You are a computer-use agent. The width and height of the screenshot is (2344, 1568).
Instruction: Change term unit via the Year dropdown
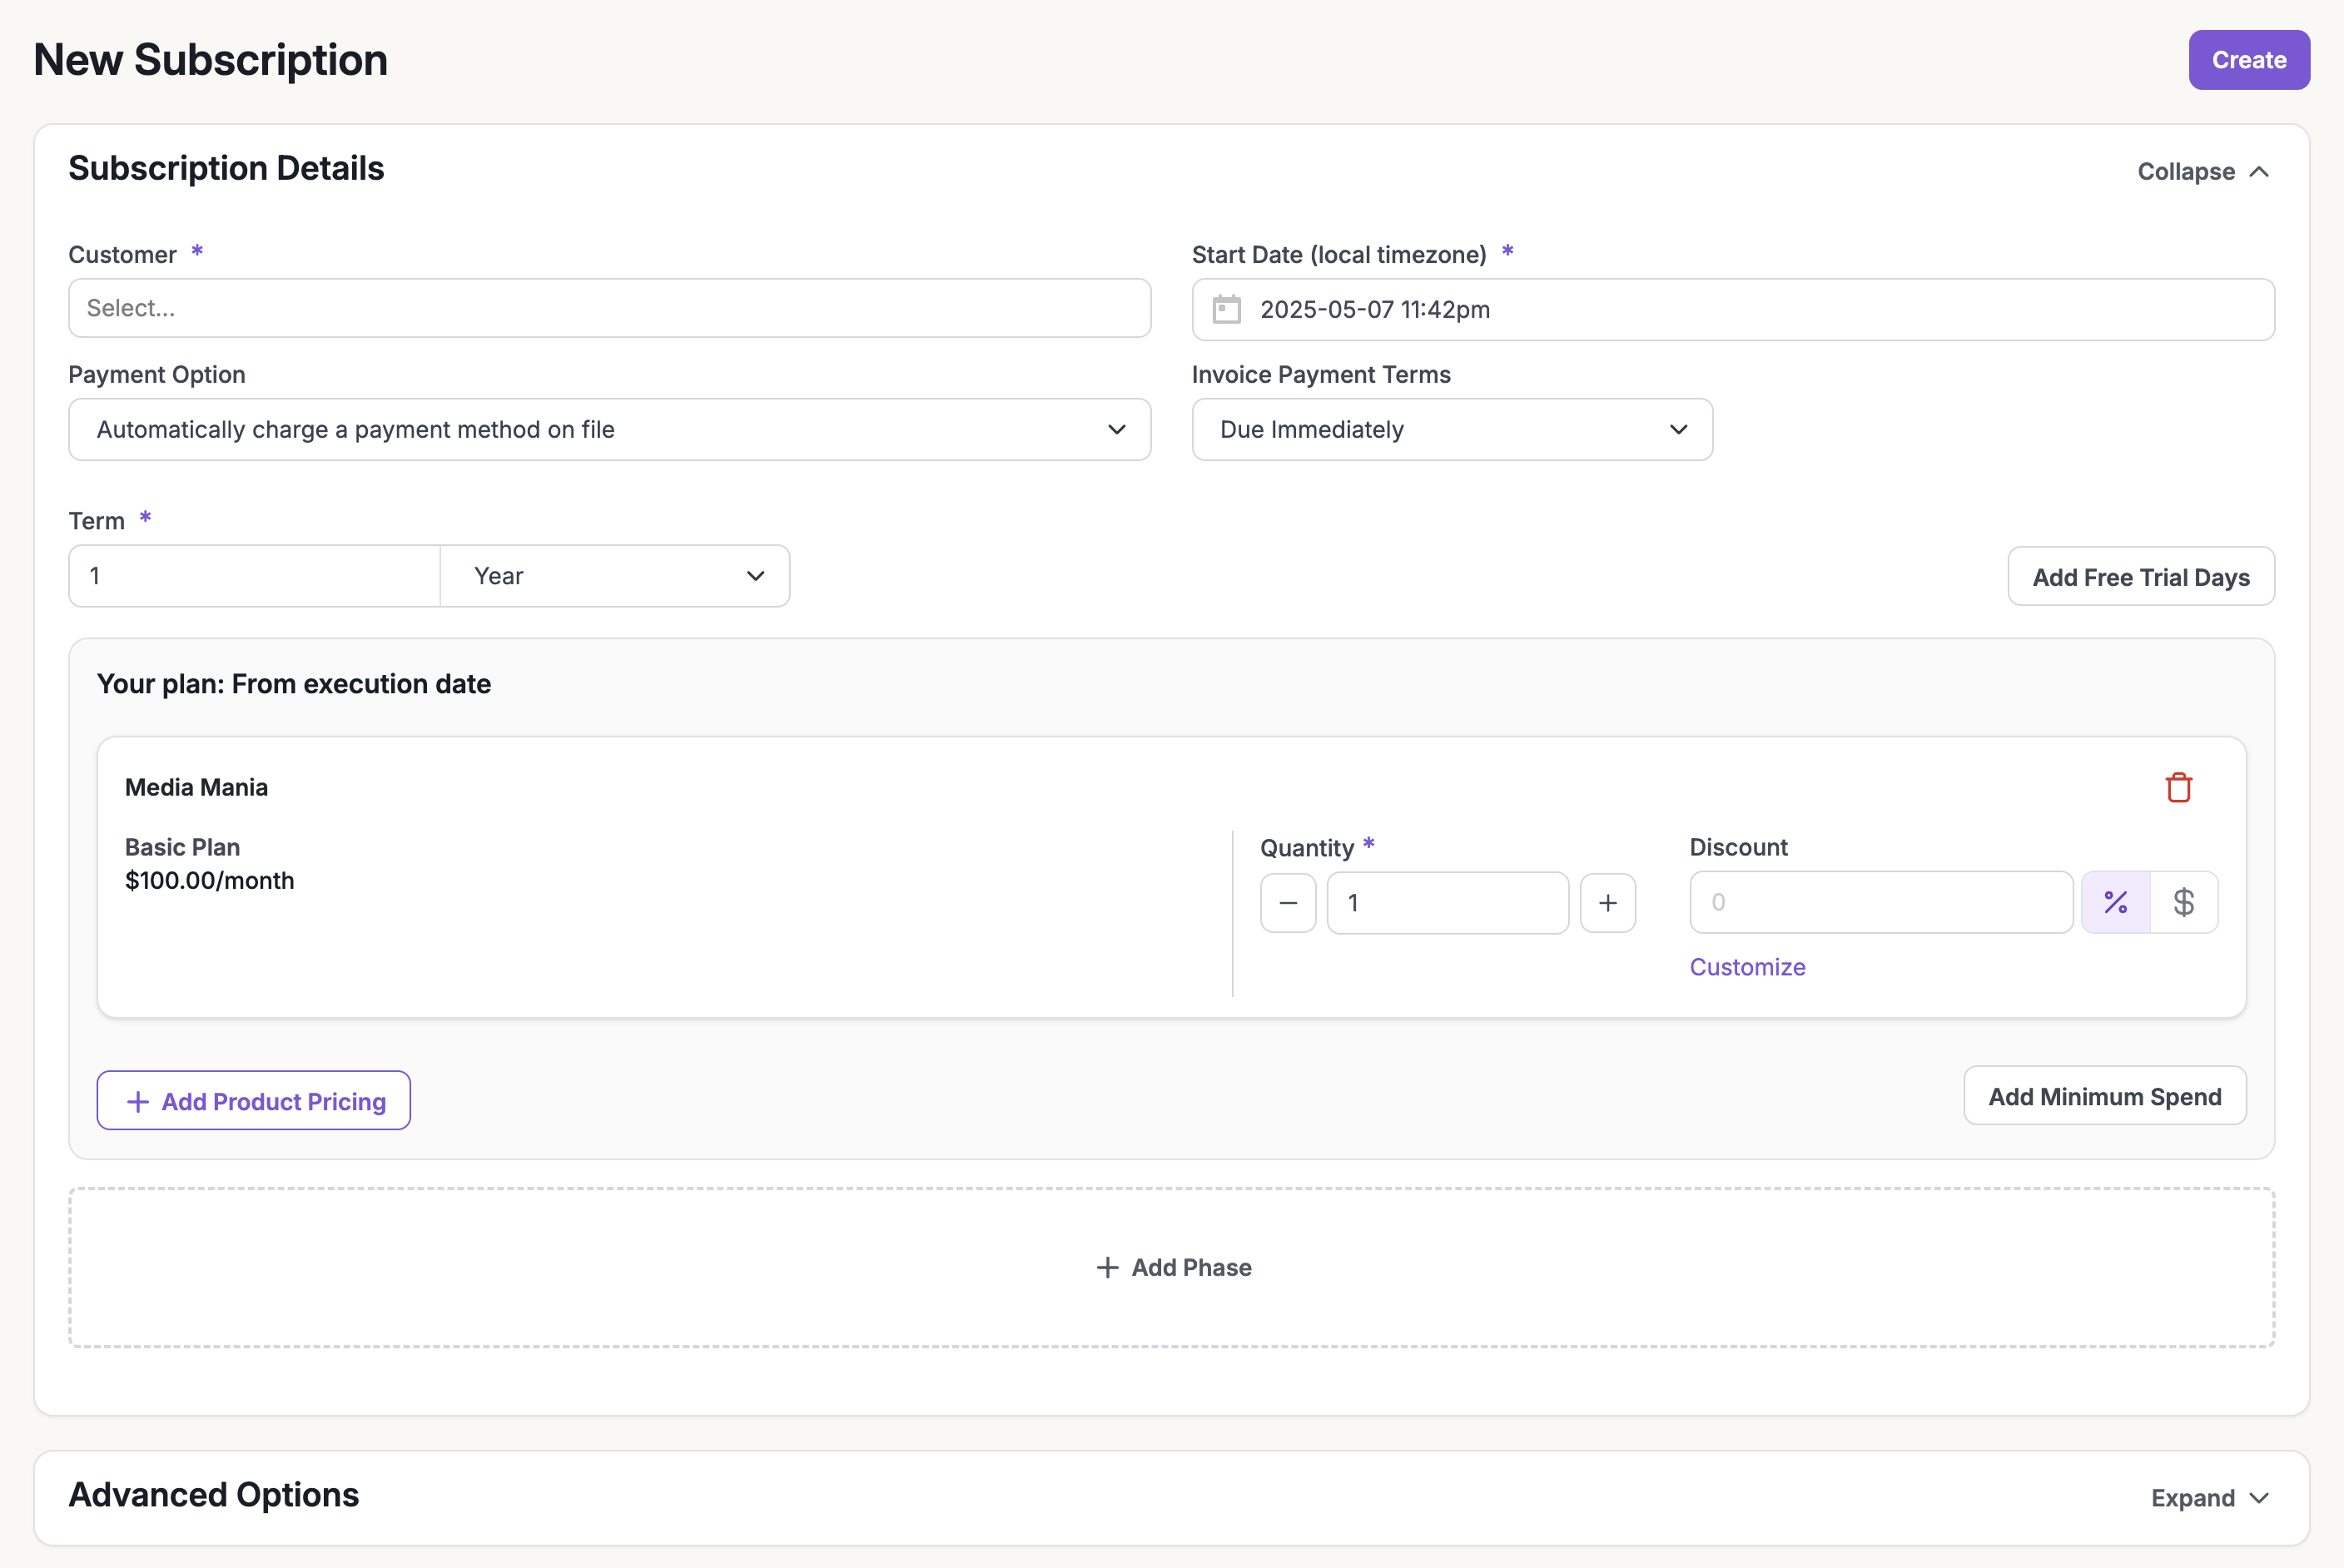coord(614,575)
